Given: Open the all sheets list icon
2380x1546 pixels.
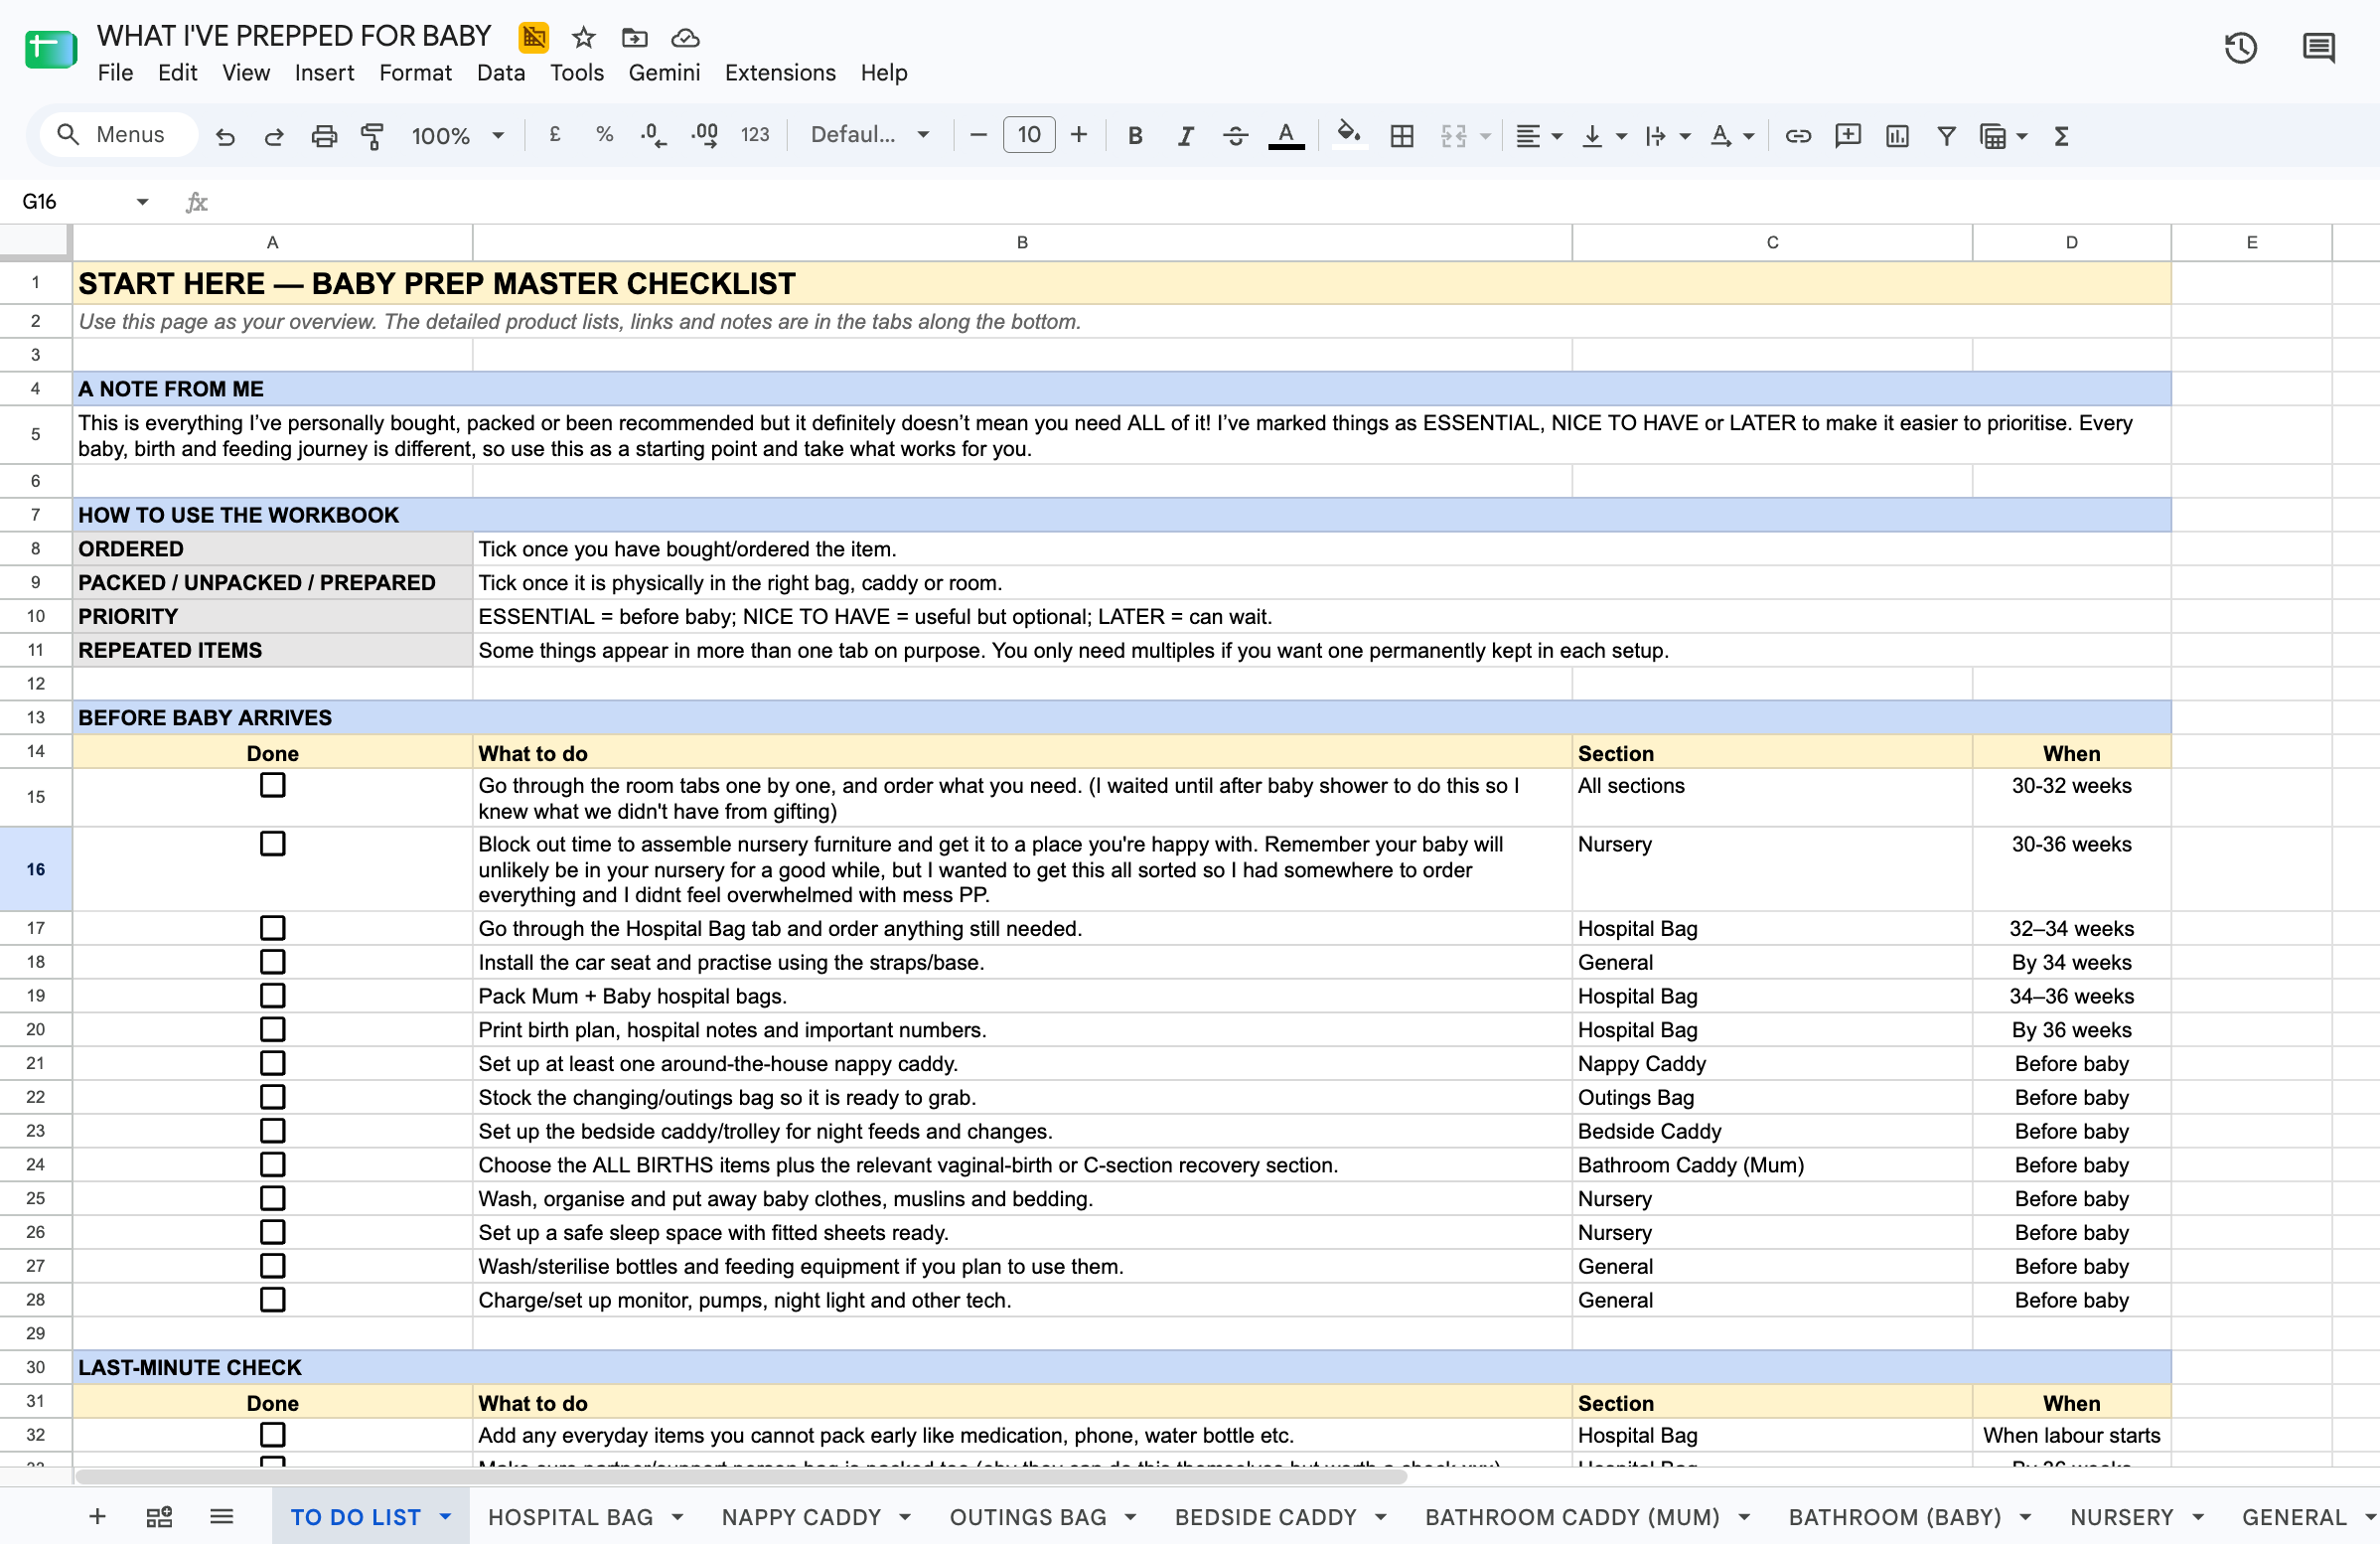Looking at the screenshot, I should 221,1517.
